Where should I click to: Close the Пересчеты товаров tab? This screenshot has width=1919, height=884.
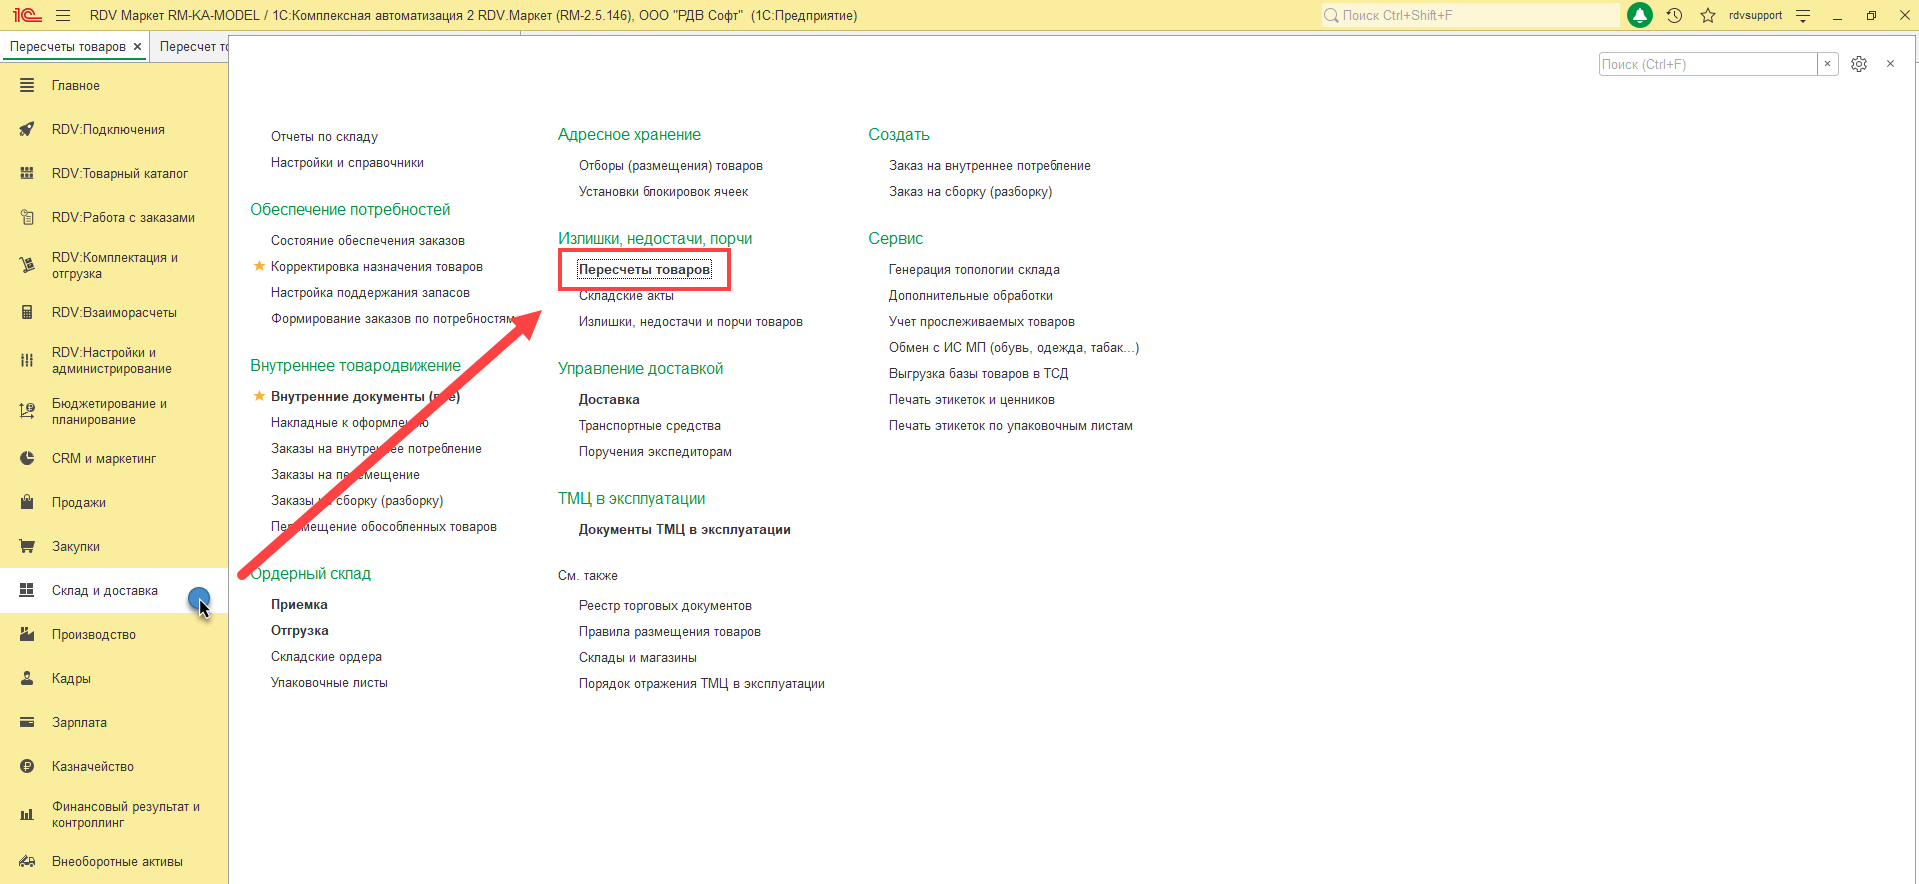pos(138,47)
